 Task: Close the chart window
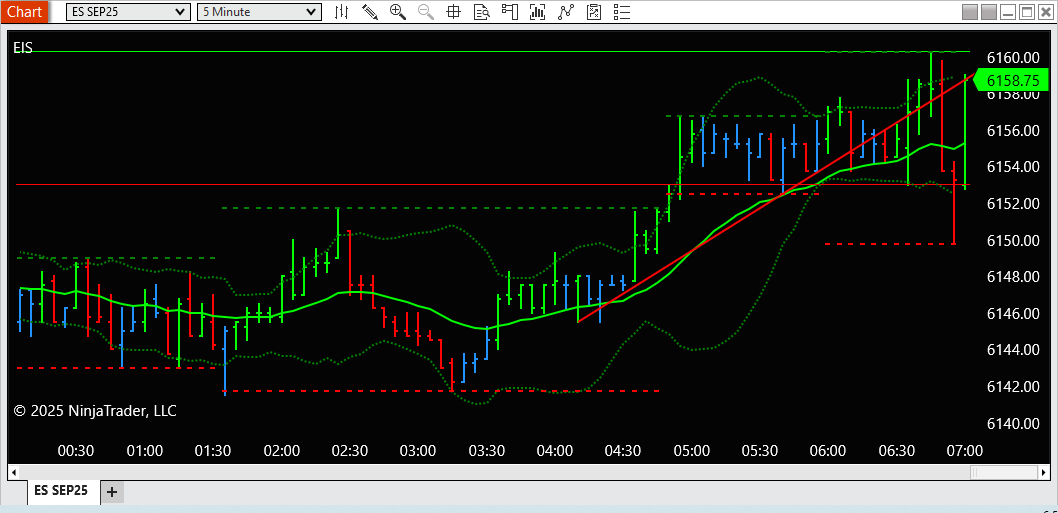pyautogui.click(x=1046, y=12)
